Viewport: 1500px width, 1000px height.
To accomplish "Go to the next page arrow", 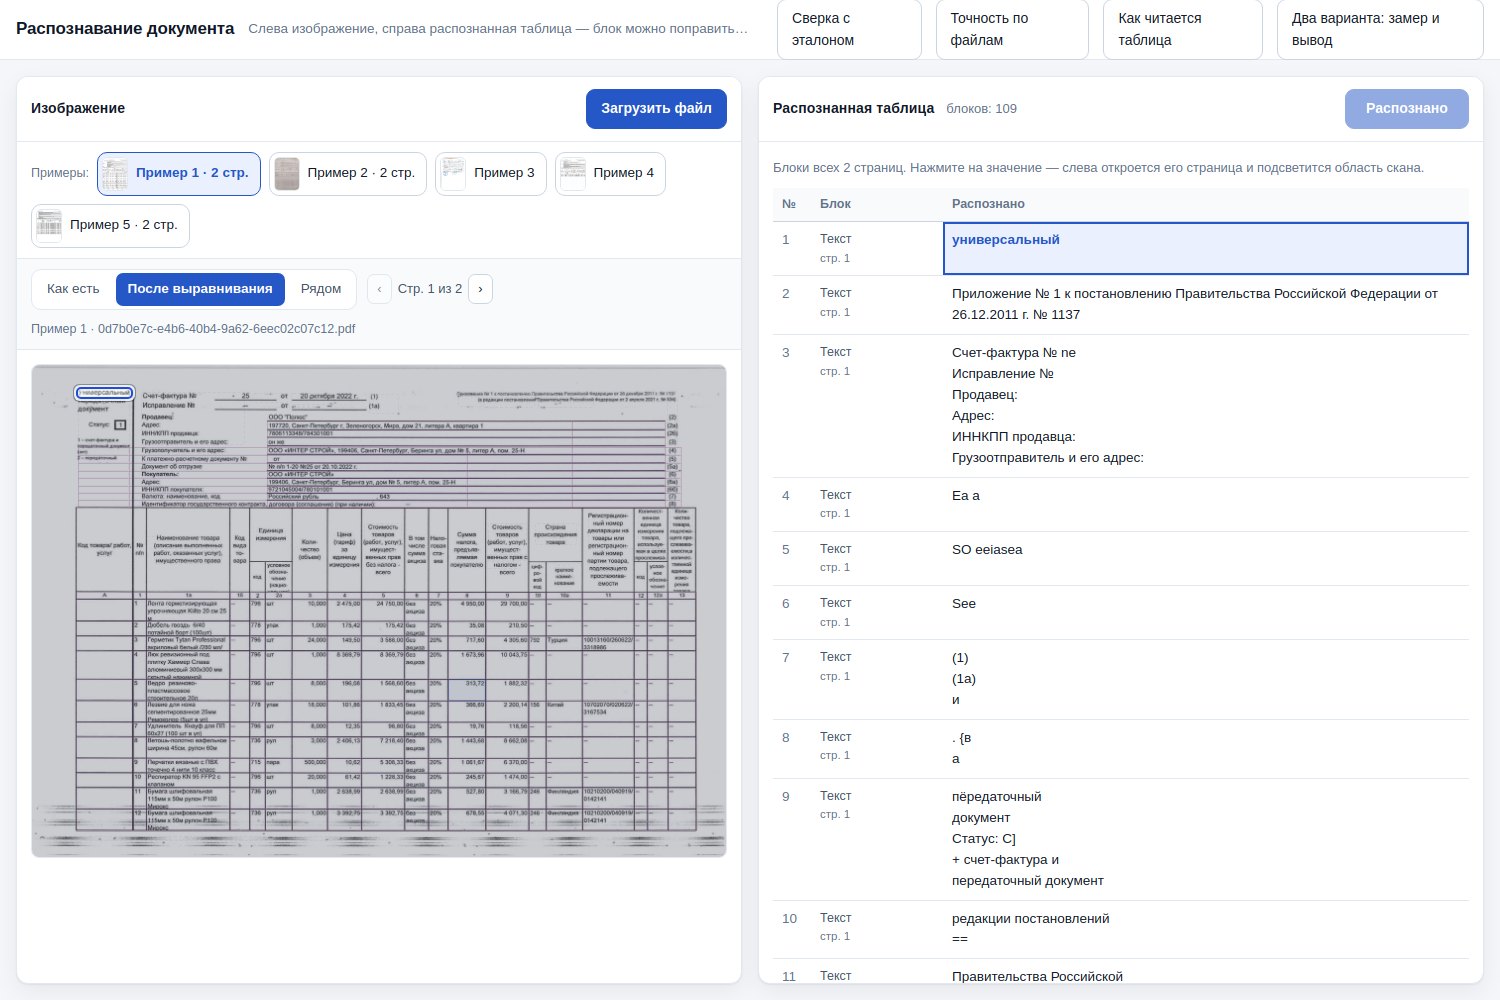I will (x=480, y=289).
